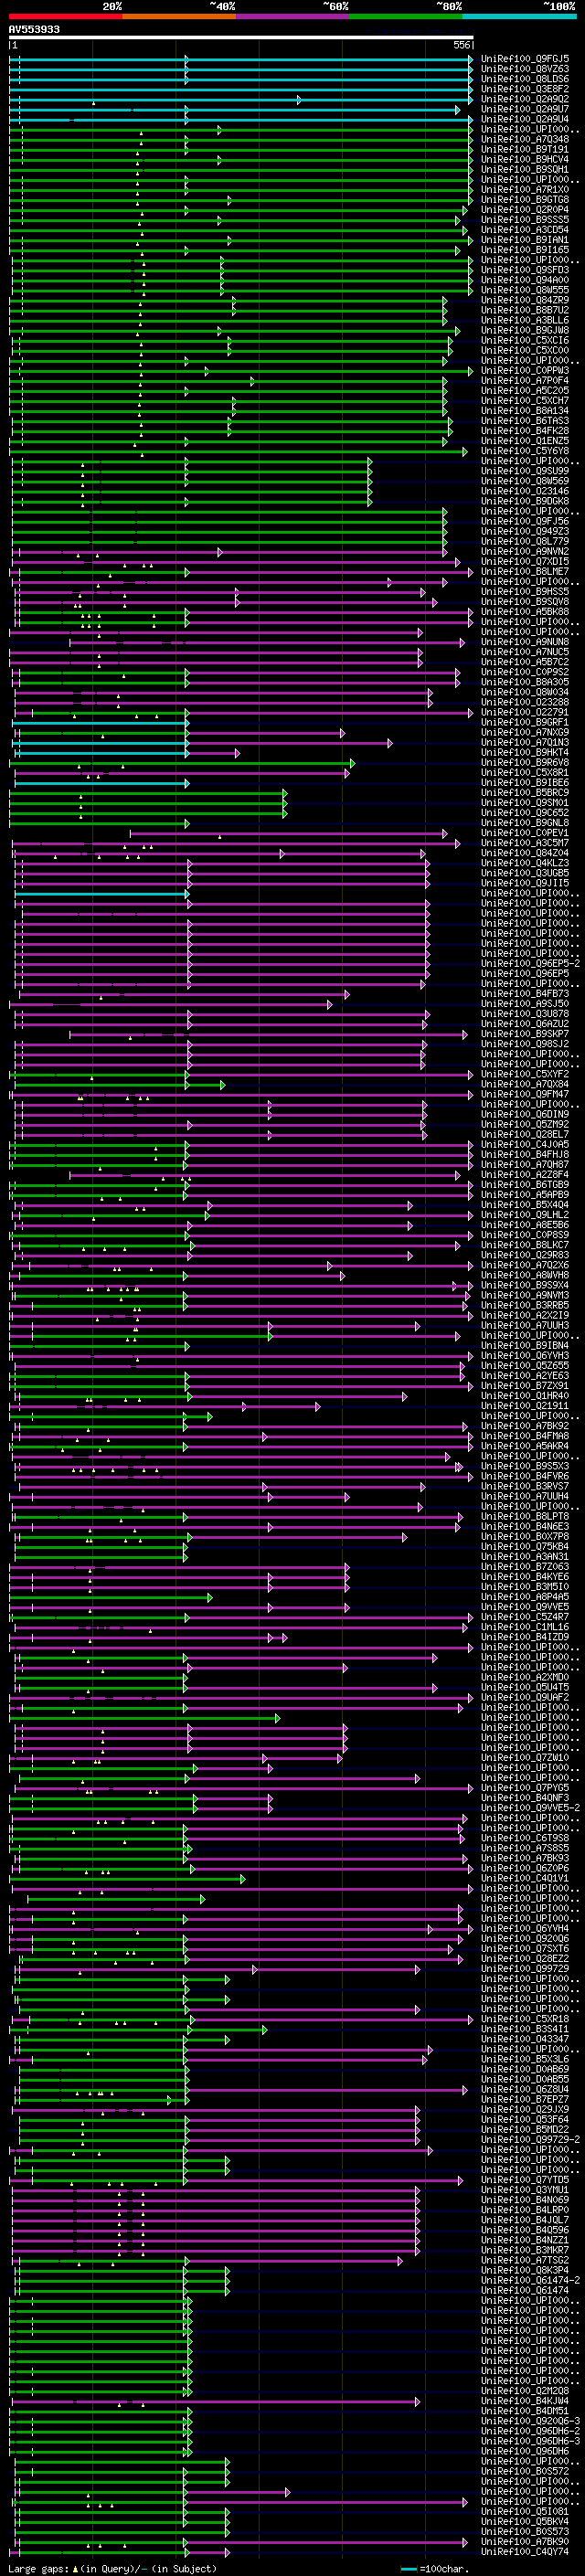
Task: Open hit UniRef100_Q8L779
Action: point(524,542)
